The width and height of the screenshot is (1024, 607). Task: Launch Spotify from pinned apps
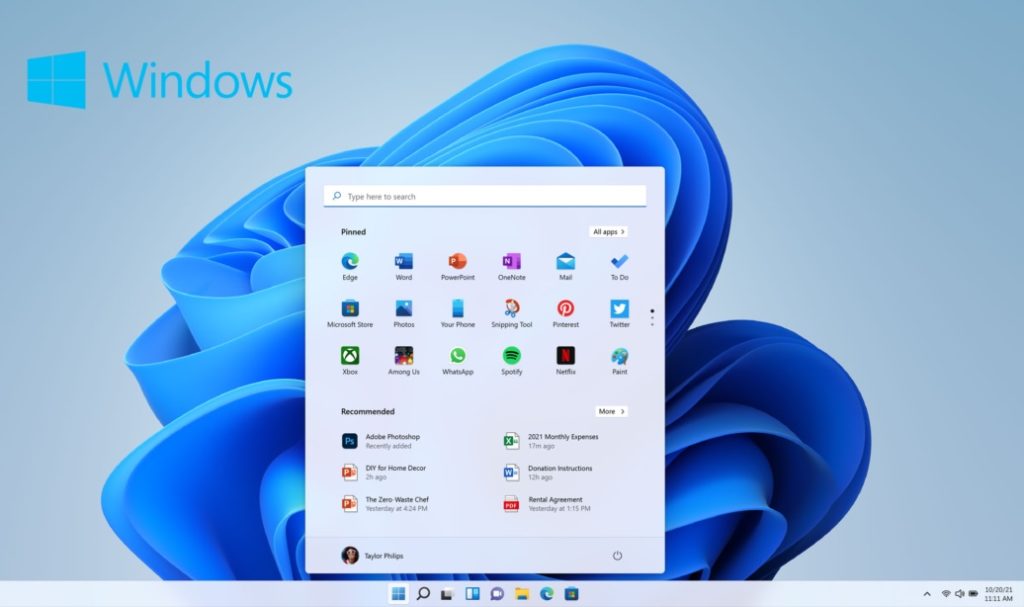[511, 361]
